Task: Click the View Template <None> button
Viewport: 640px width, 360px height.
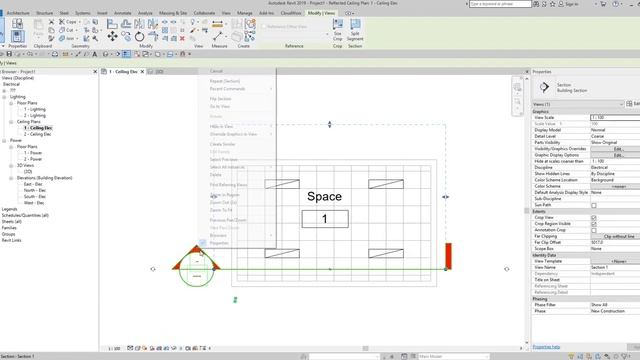Action: (x=615, y=261)
